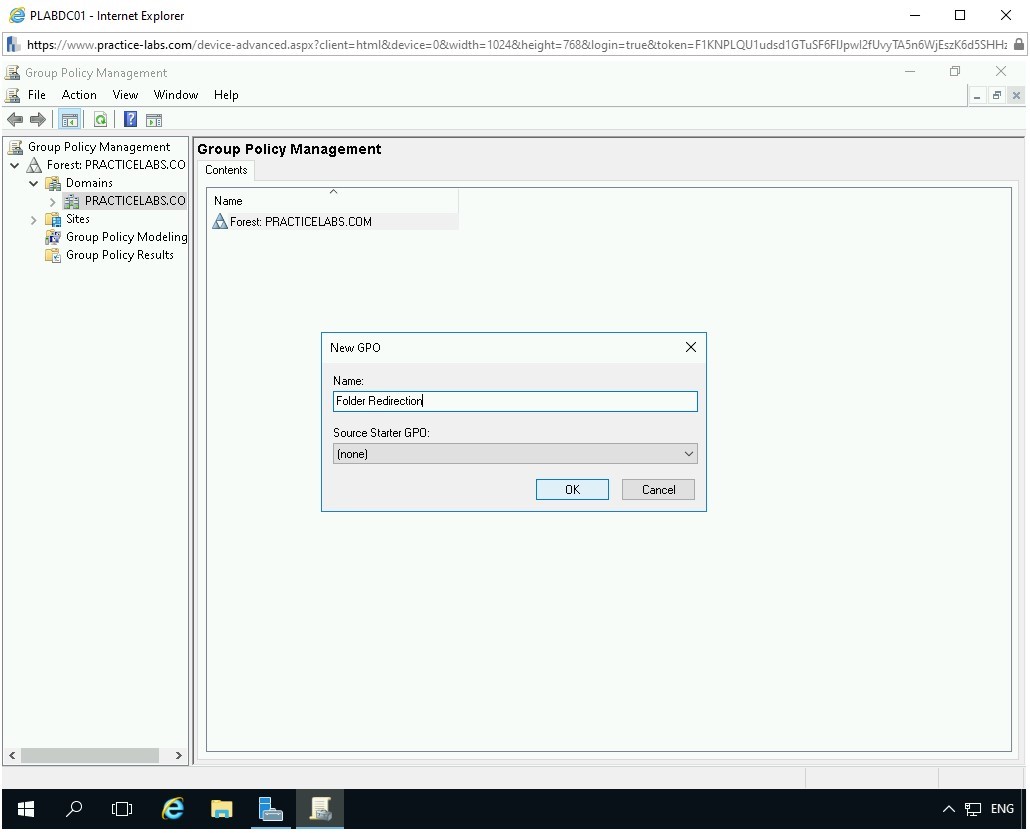Select Group Policy Management root node
This screenshot has width=1030, height=833.
99,146
